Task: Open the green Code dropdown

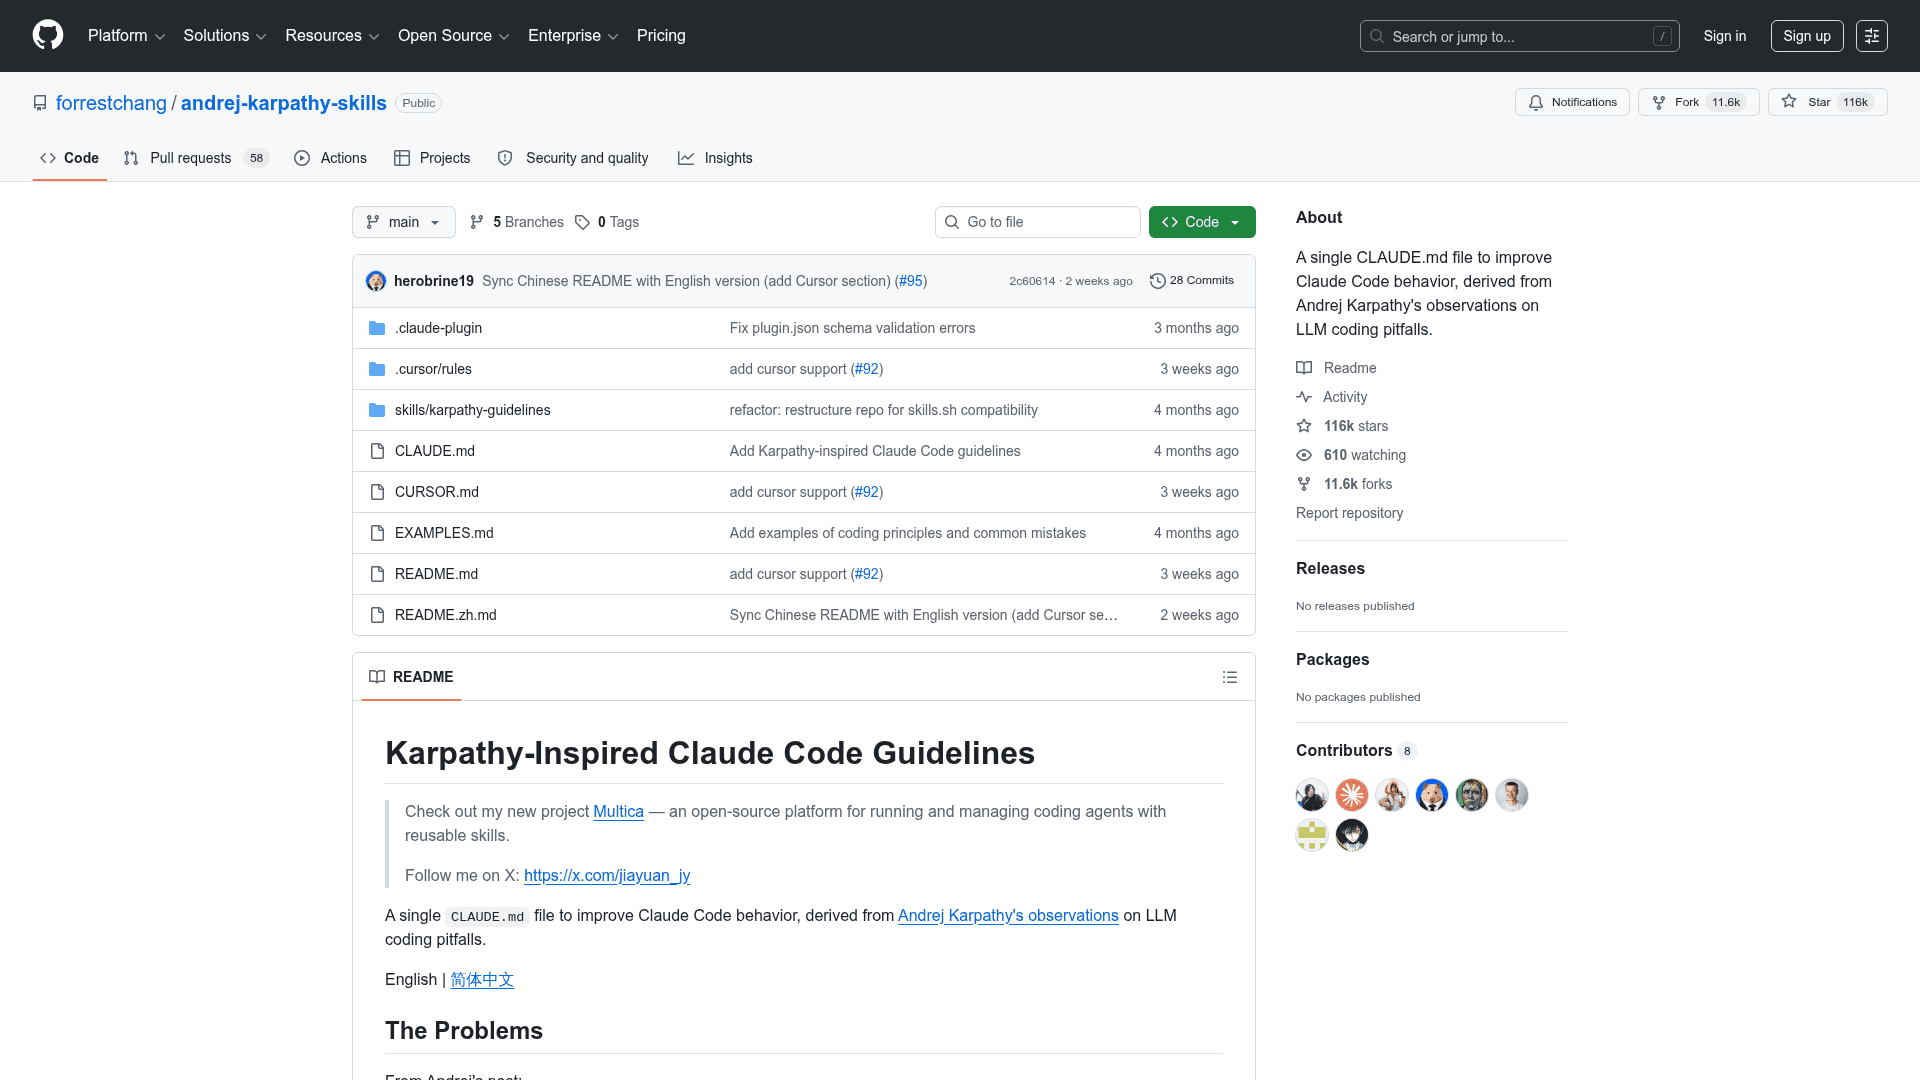Action: point(1202,222)
